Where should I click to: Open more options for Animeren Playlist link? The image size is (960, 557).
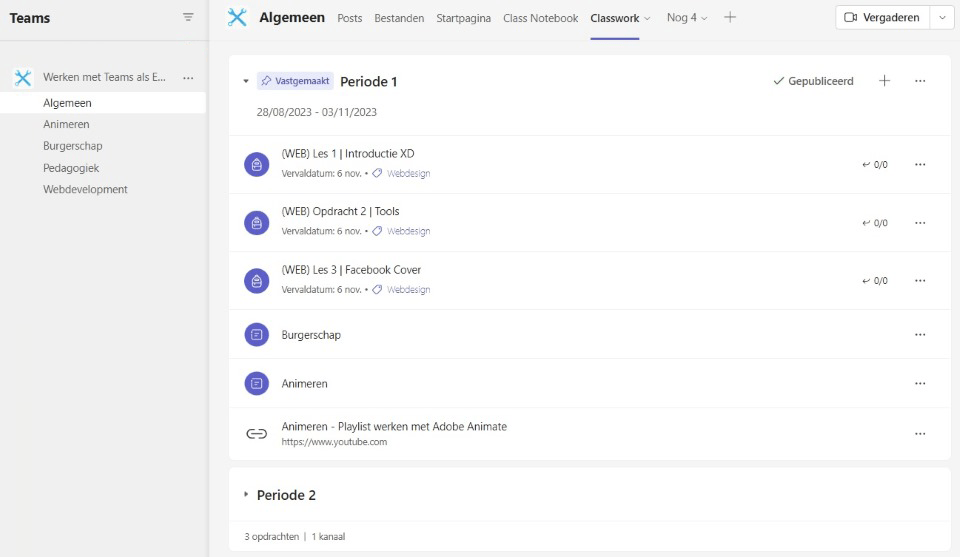[920, 434]
